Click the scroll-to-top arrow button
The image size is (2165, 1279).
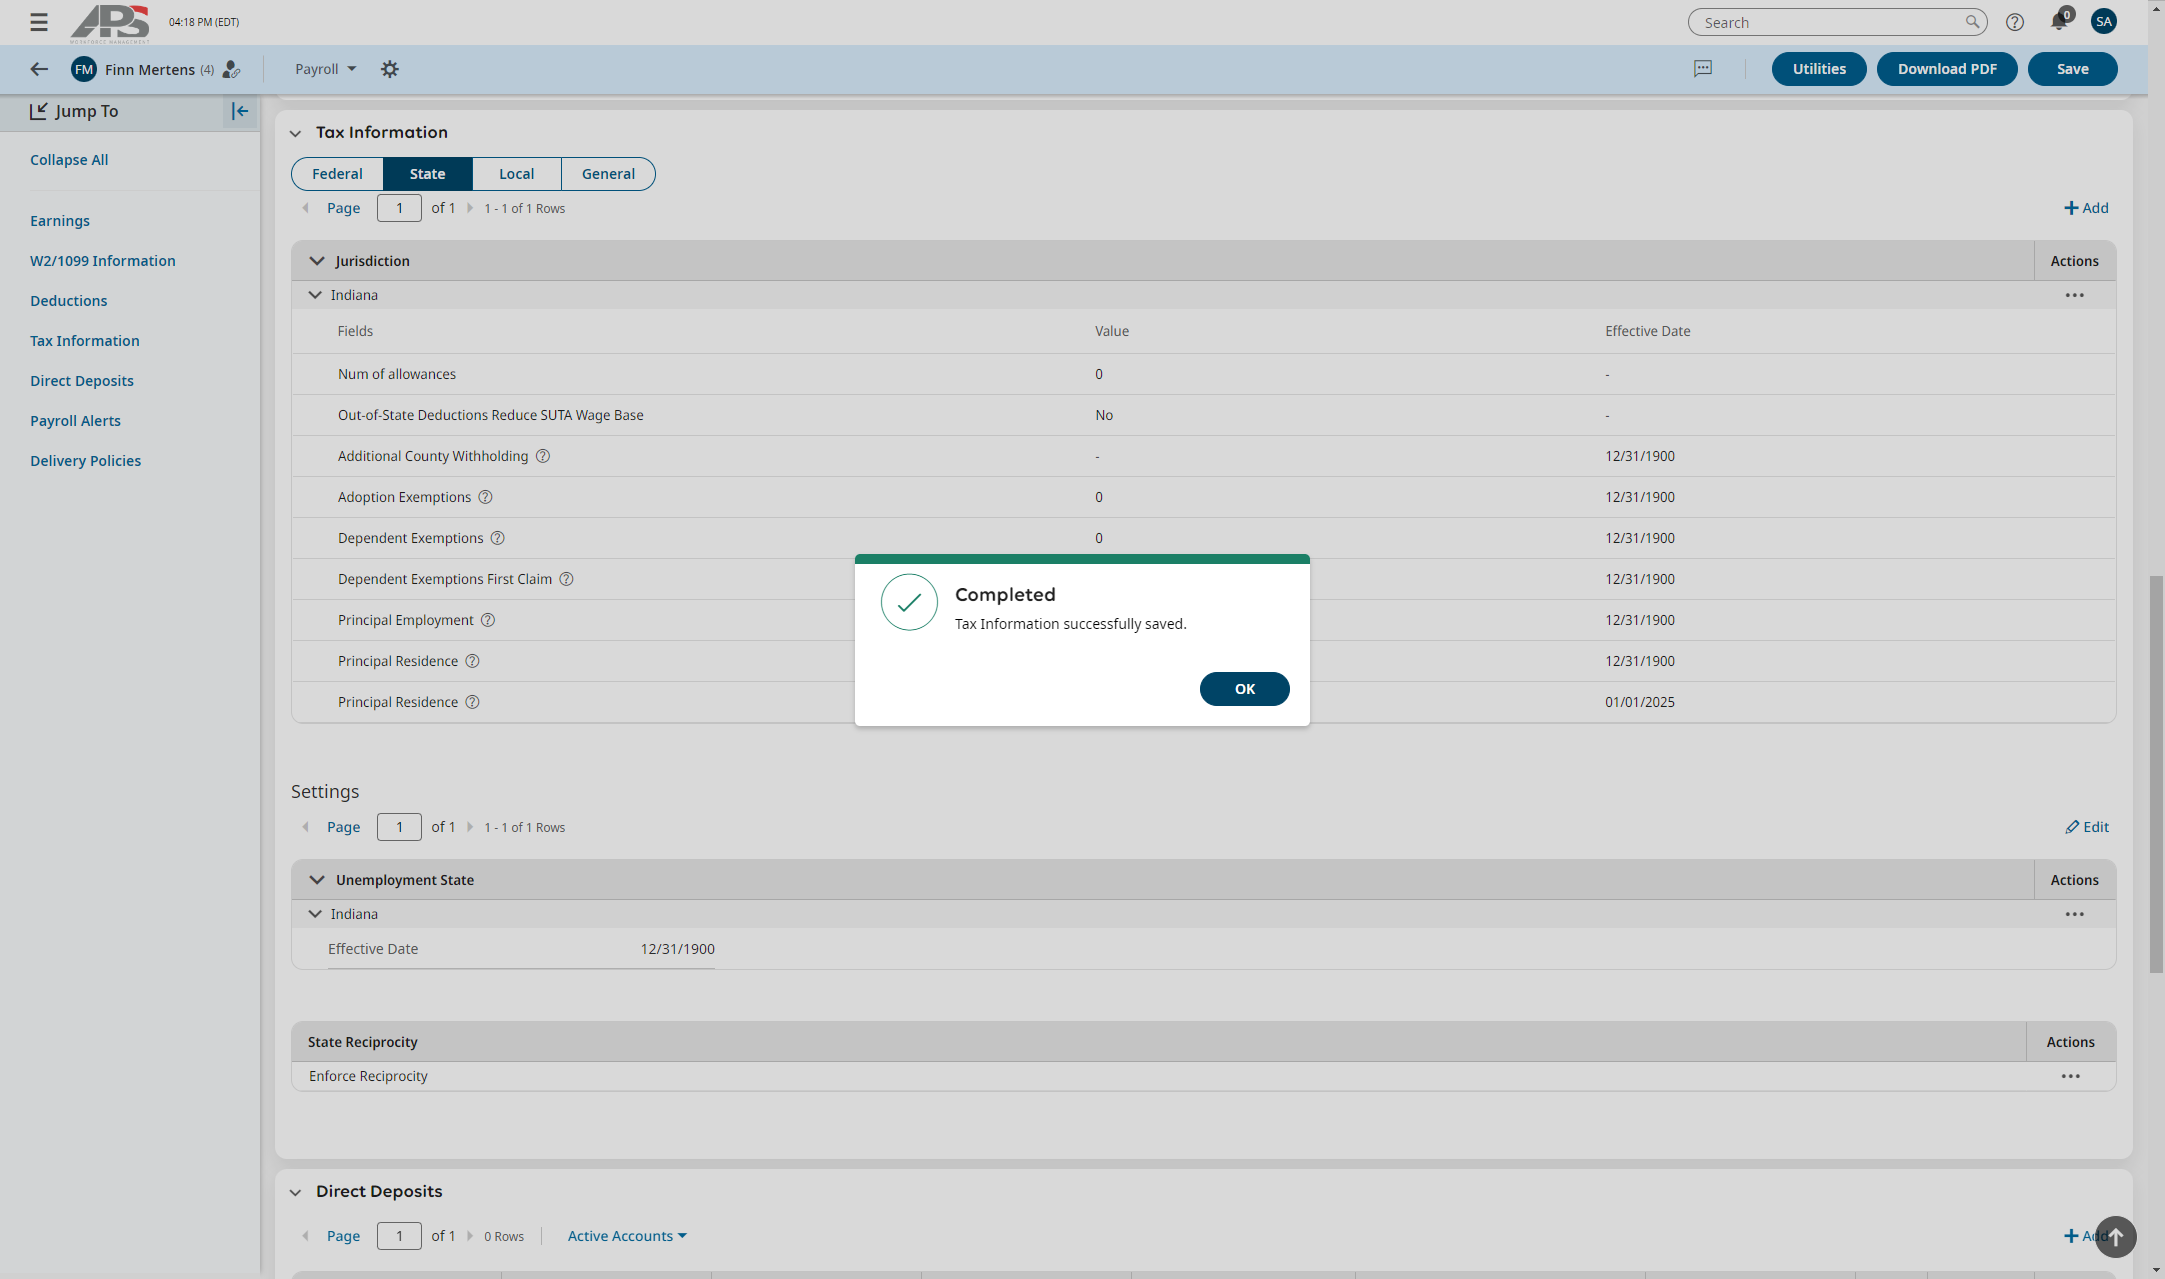pyautogui.click(x=2115, y=1236)
